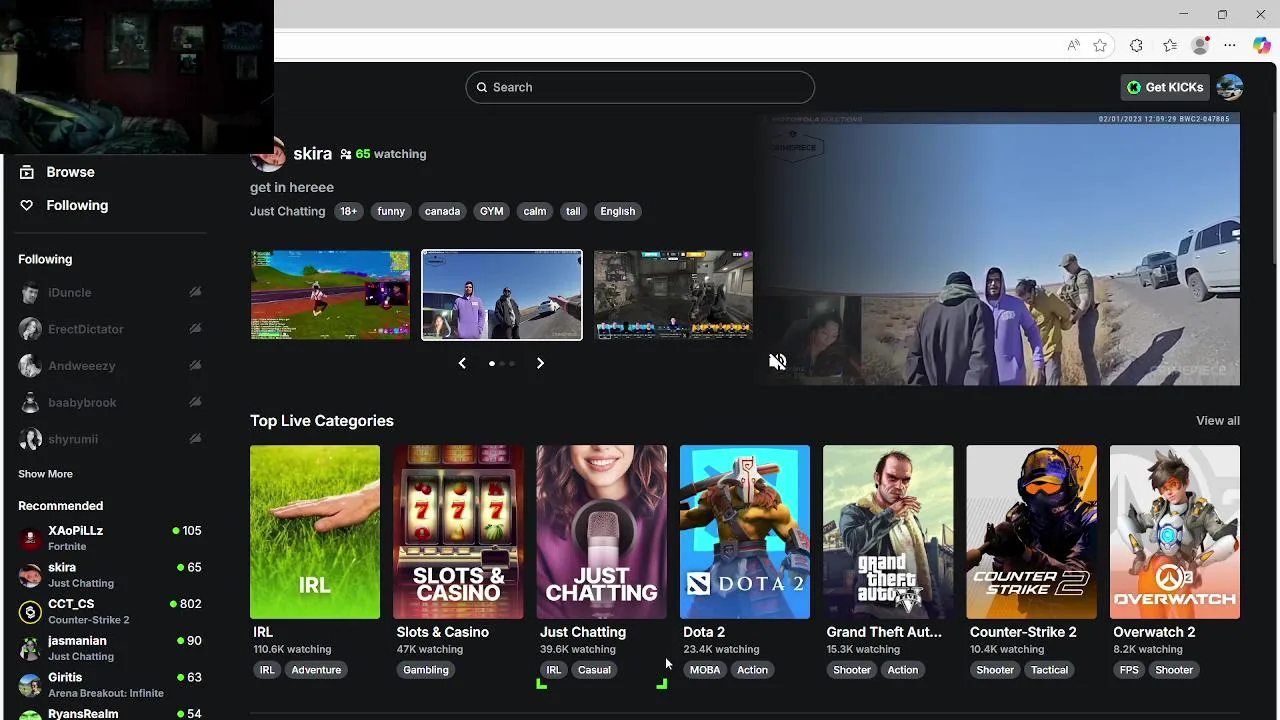The image size is (1280, 720).
Task: Select the funny tag
Action: (391, 211)
